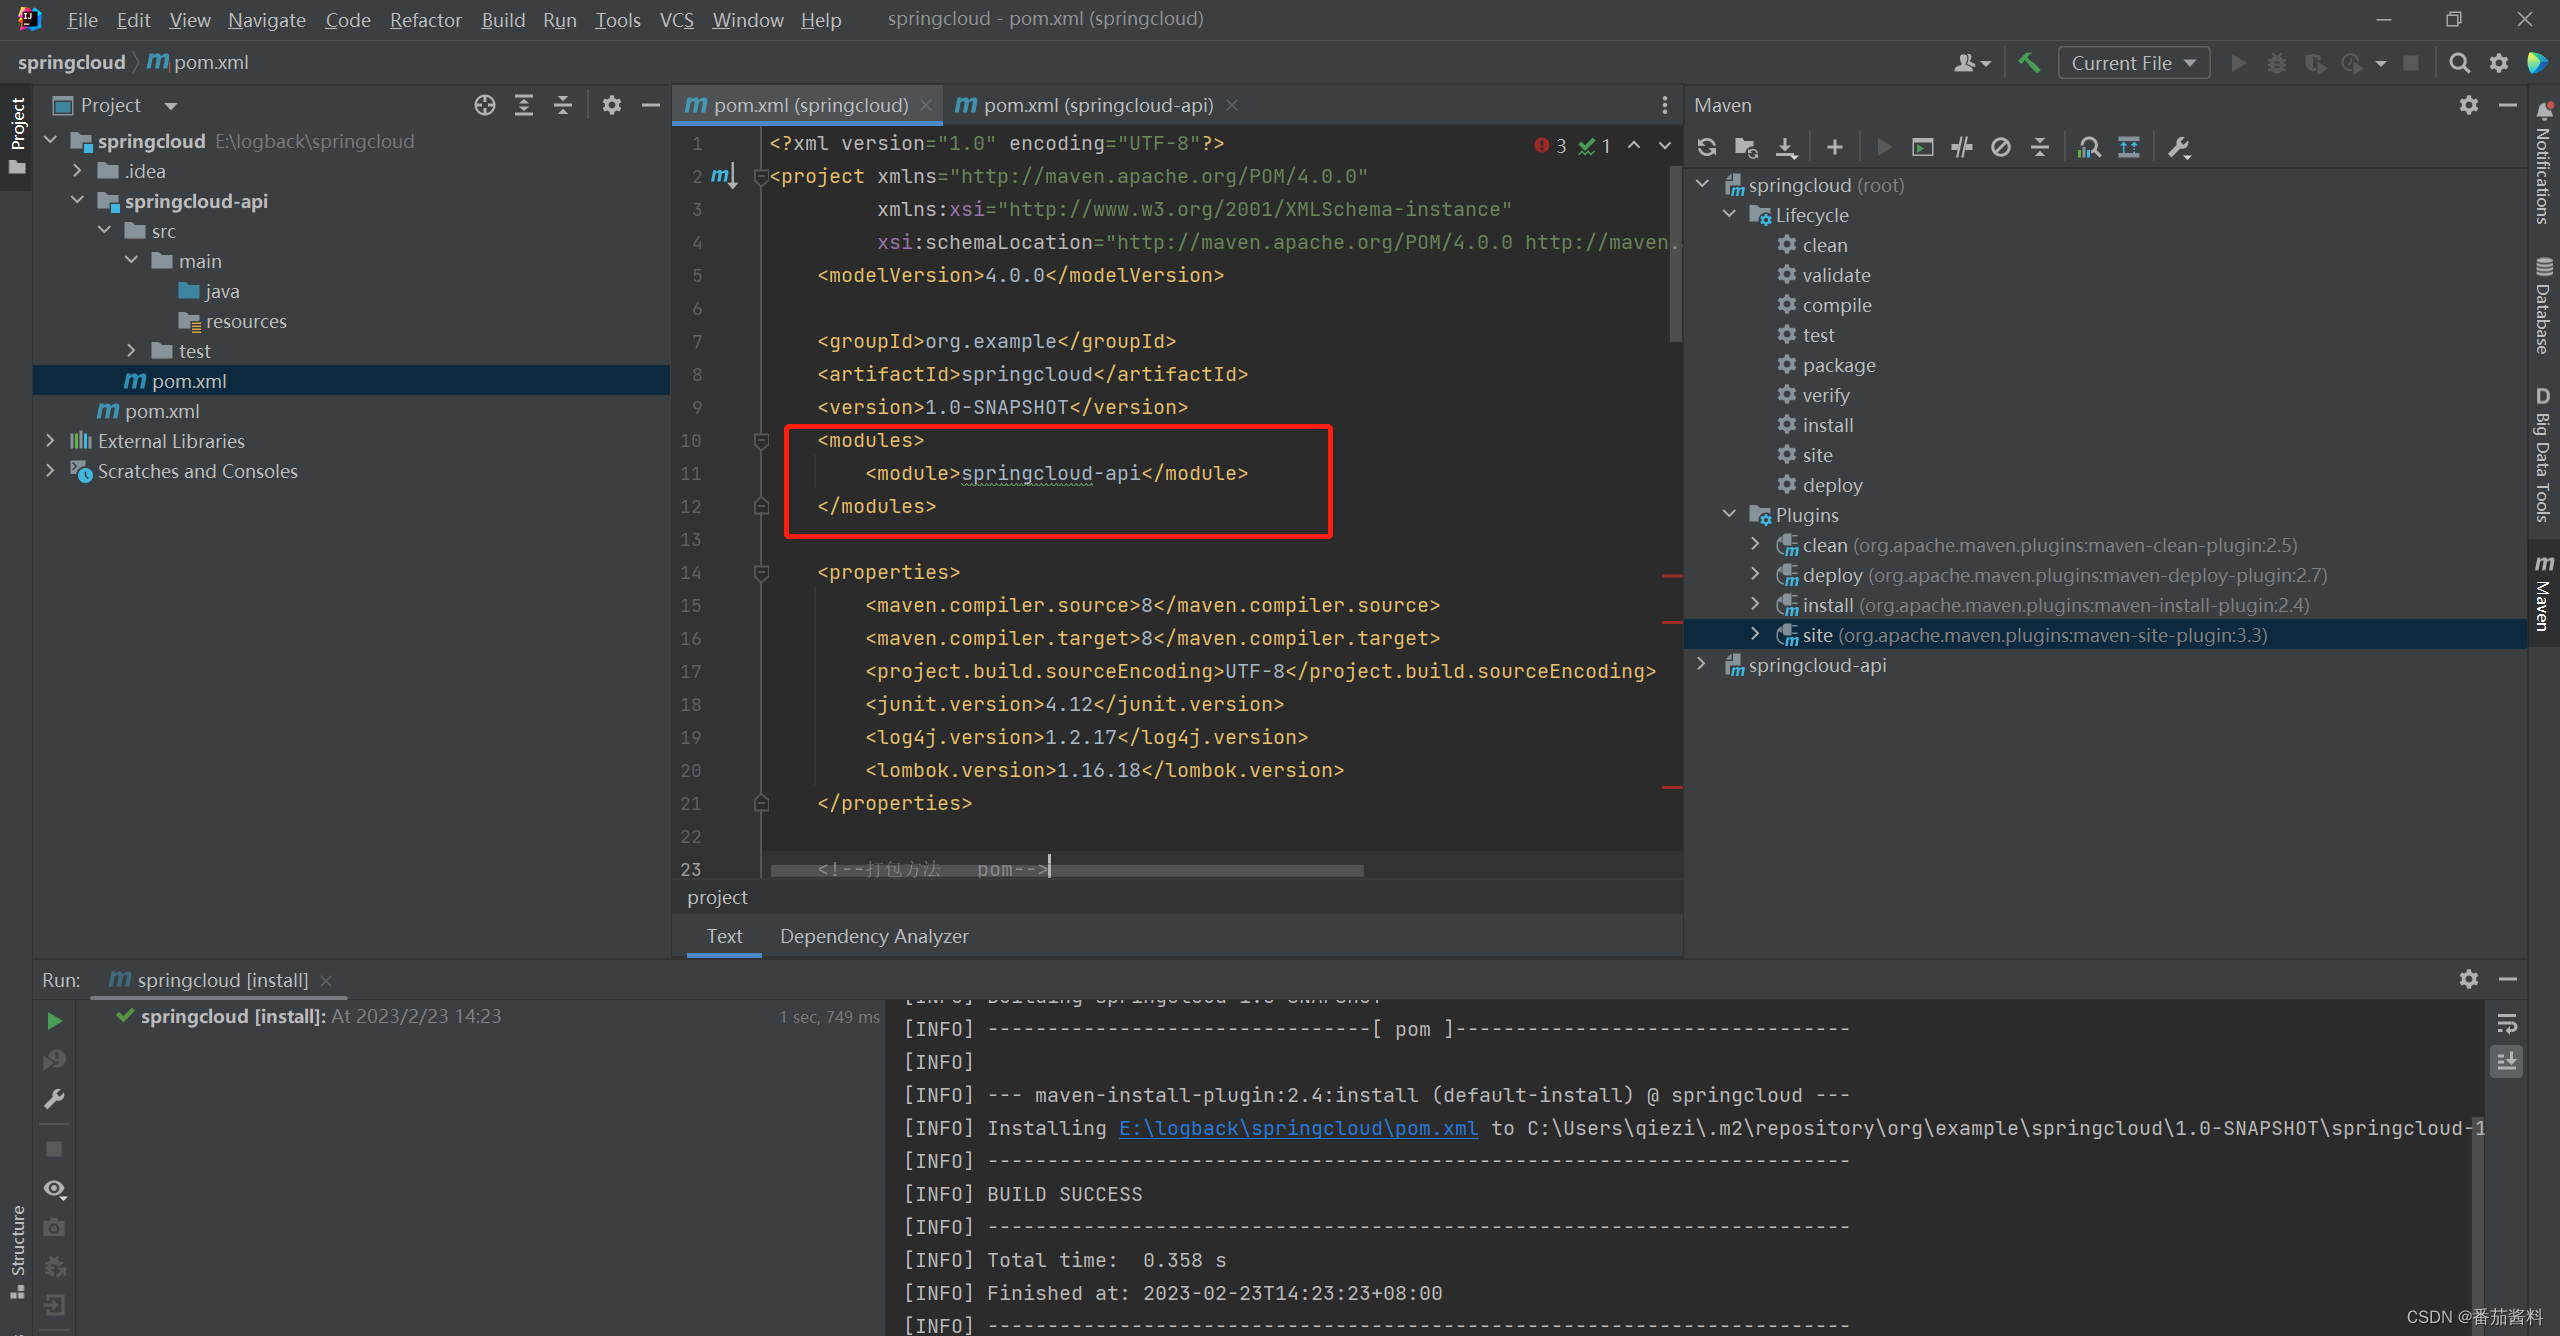2560x1336 pixels.
Task: Select the install lifecycle goal
Action: click(1827, 425)
